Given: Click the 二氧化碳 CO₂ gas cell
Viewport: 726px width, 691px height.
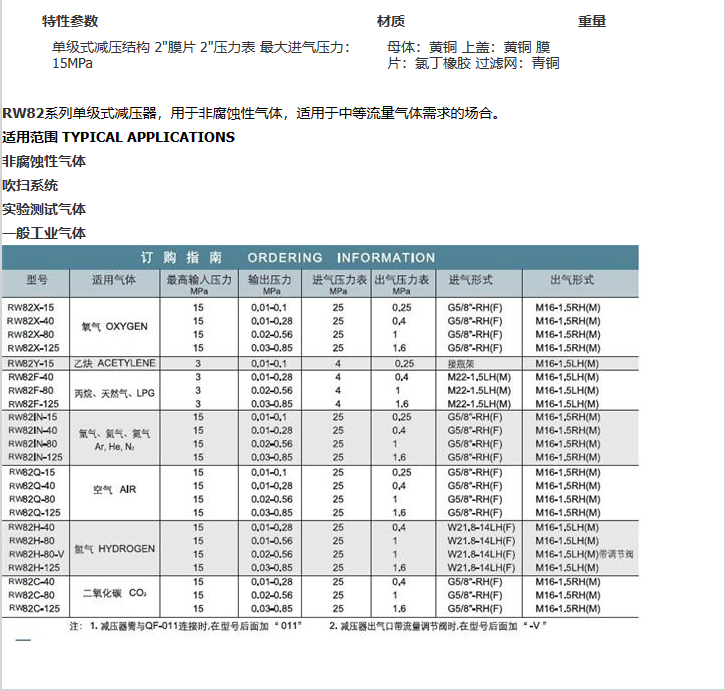Looking at the screenshot, I should 114,593.
